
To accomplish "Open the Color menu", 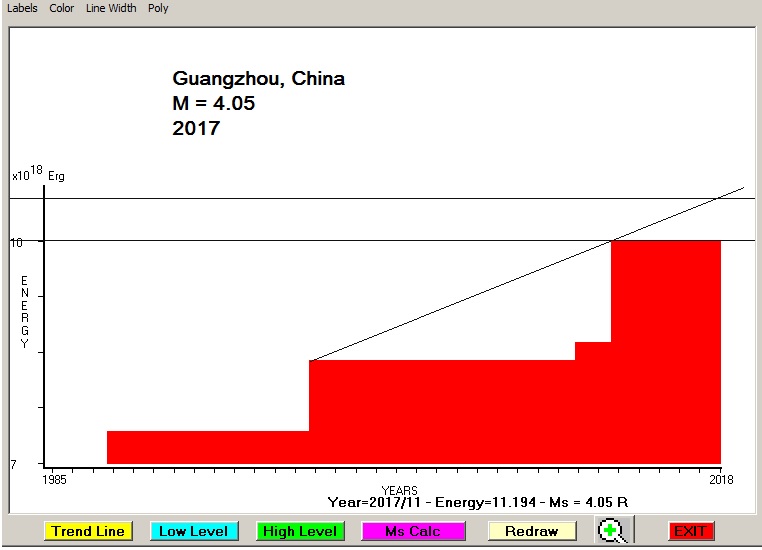I will pos(62,8).
